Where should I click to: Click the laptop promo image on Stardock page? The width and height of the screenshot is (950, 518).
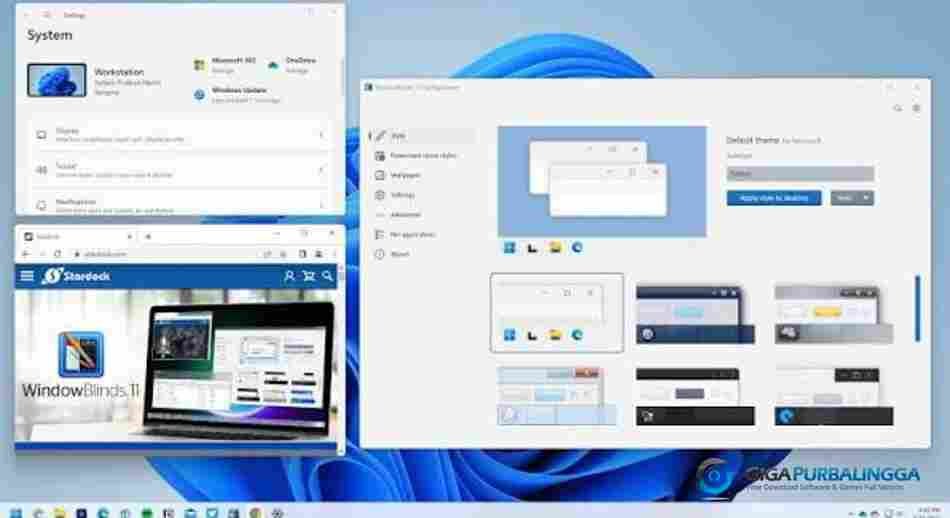point(239,370)
